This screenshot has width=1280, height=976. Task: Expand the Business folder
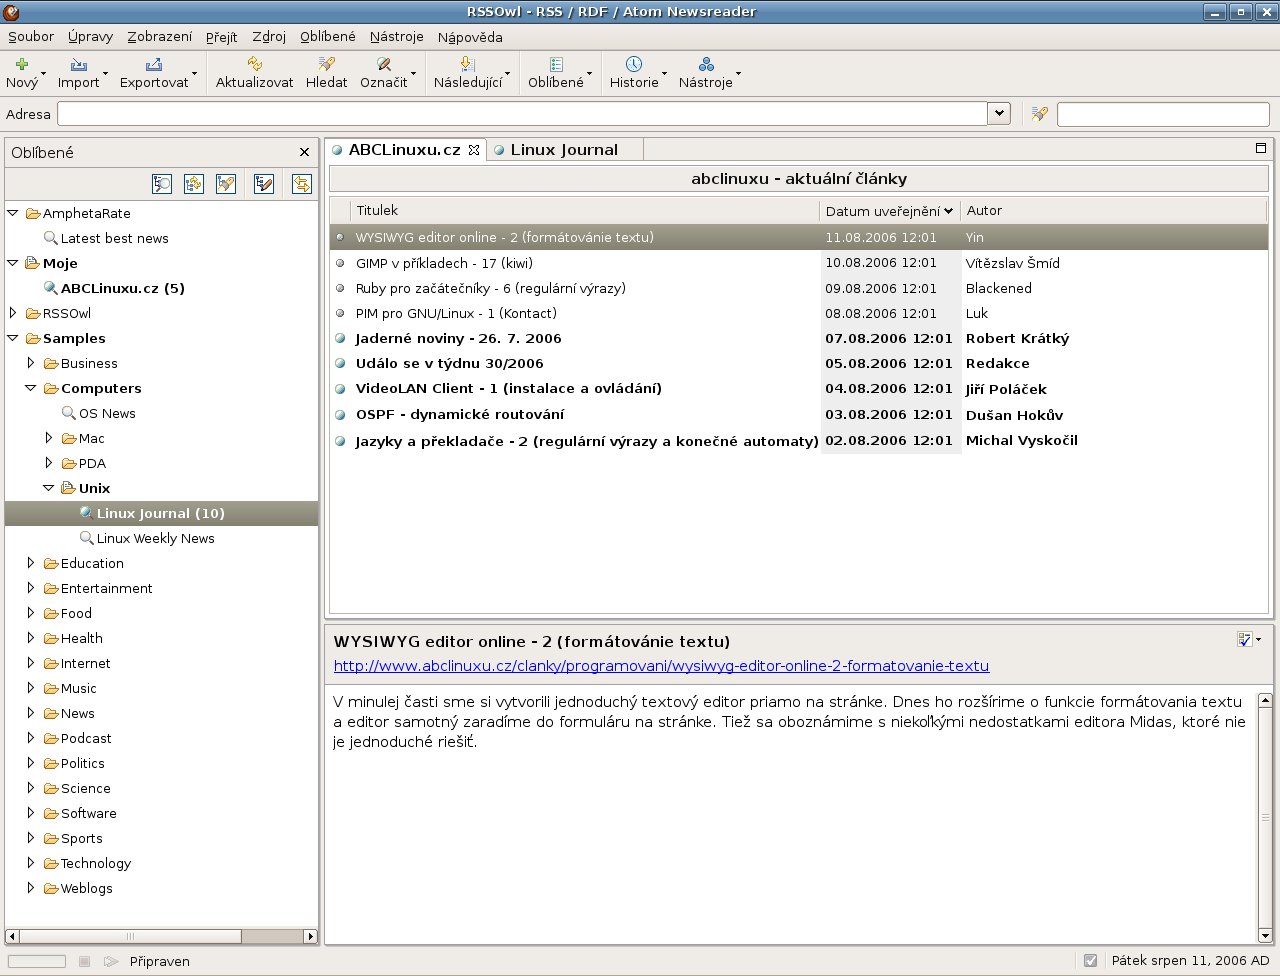(31, 363)
